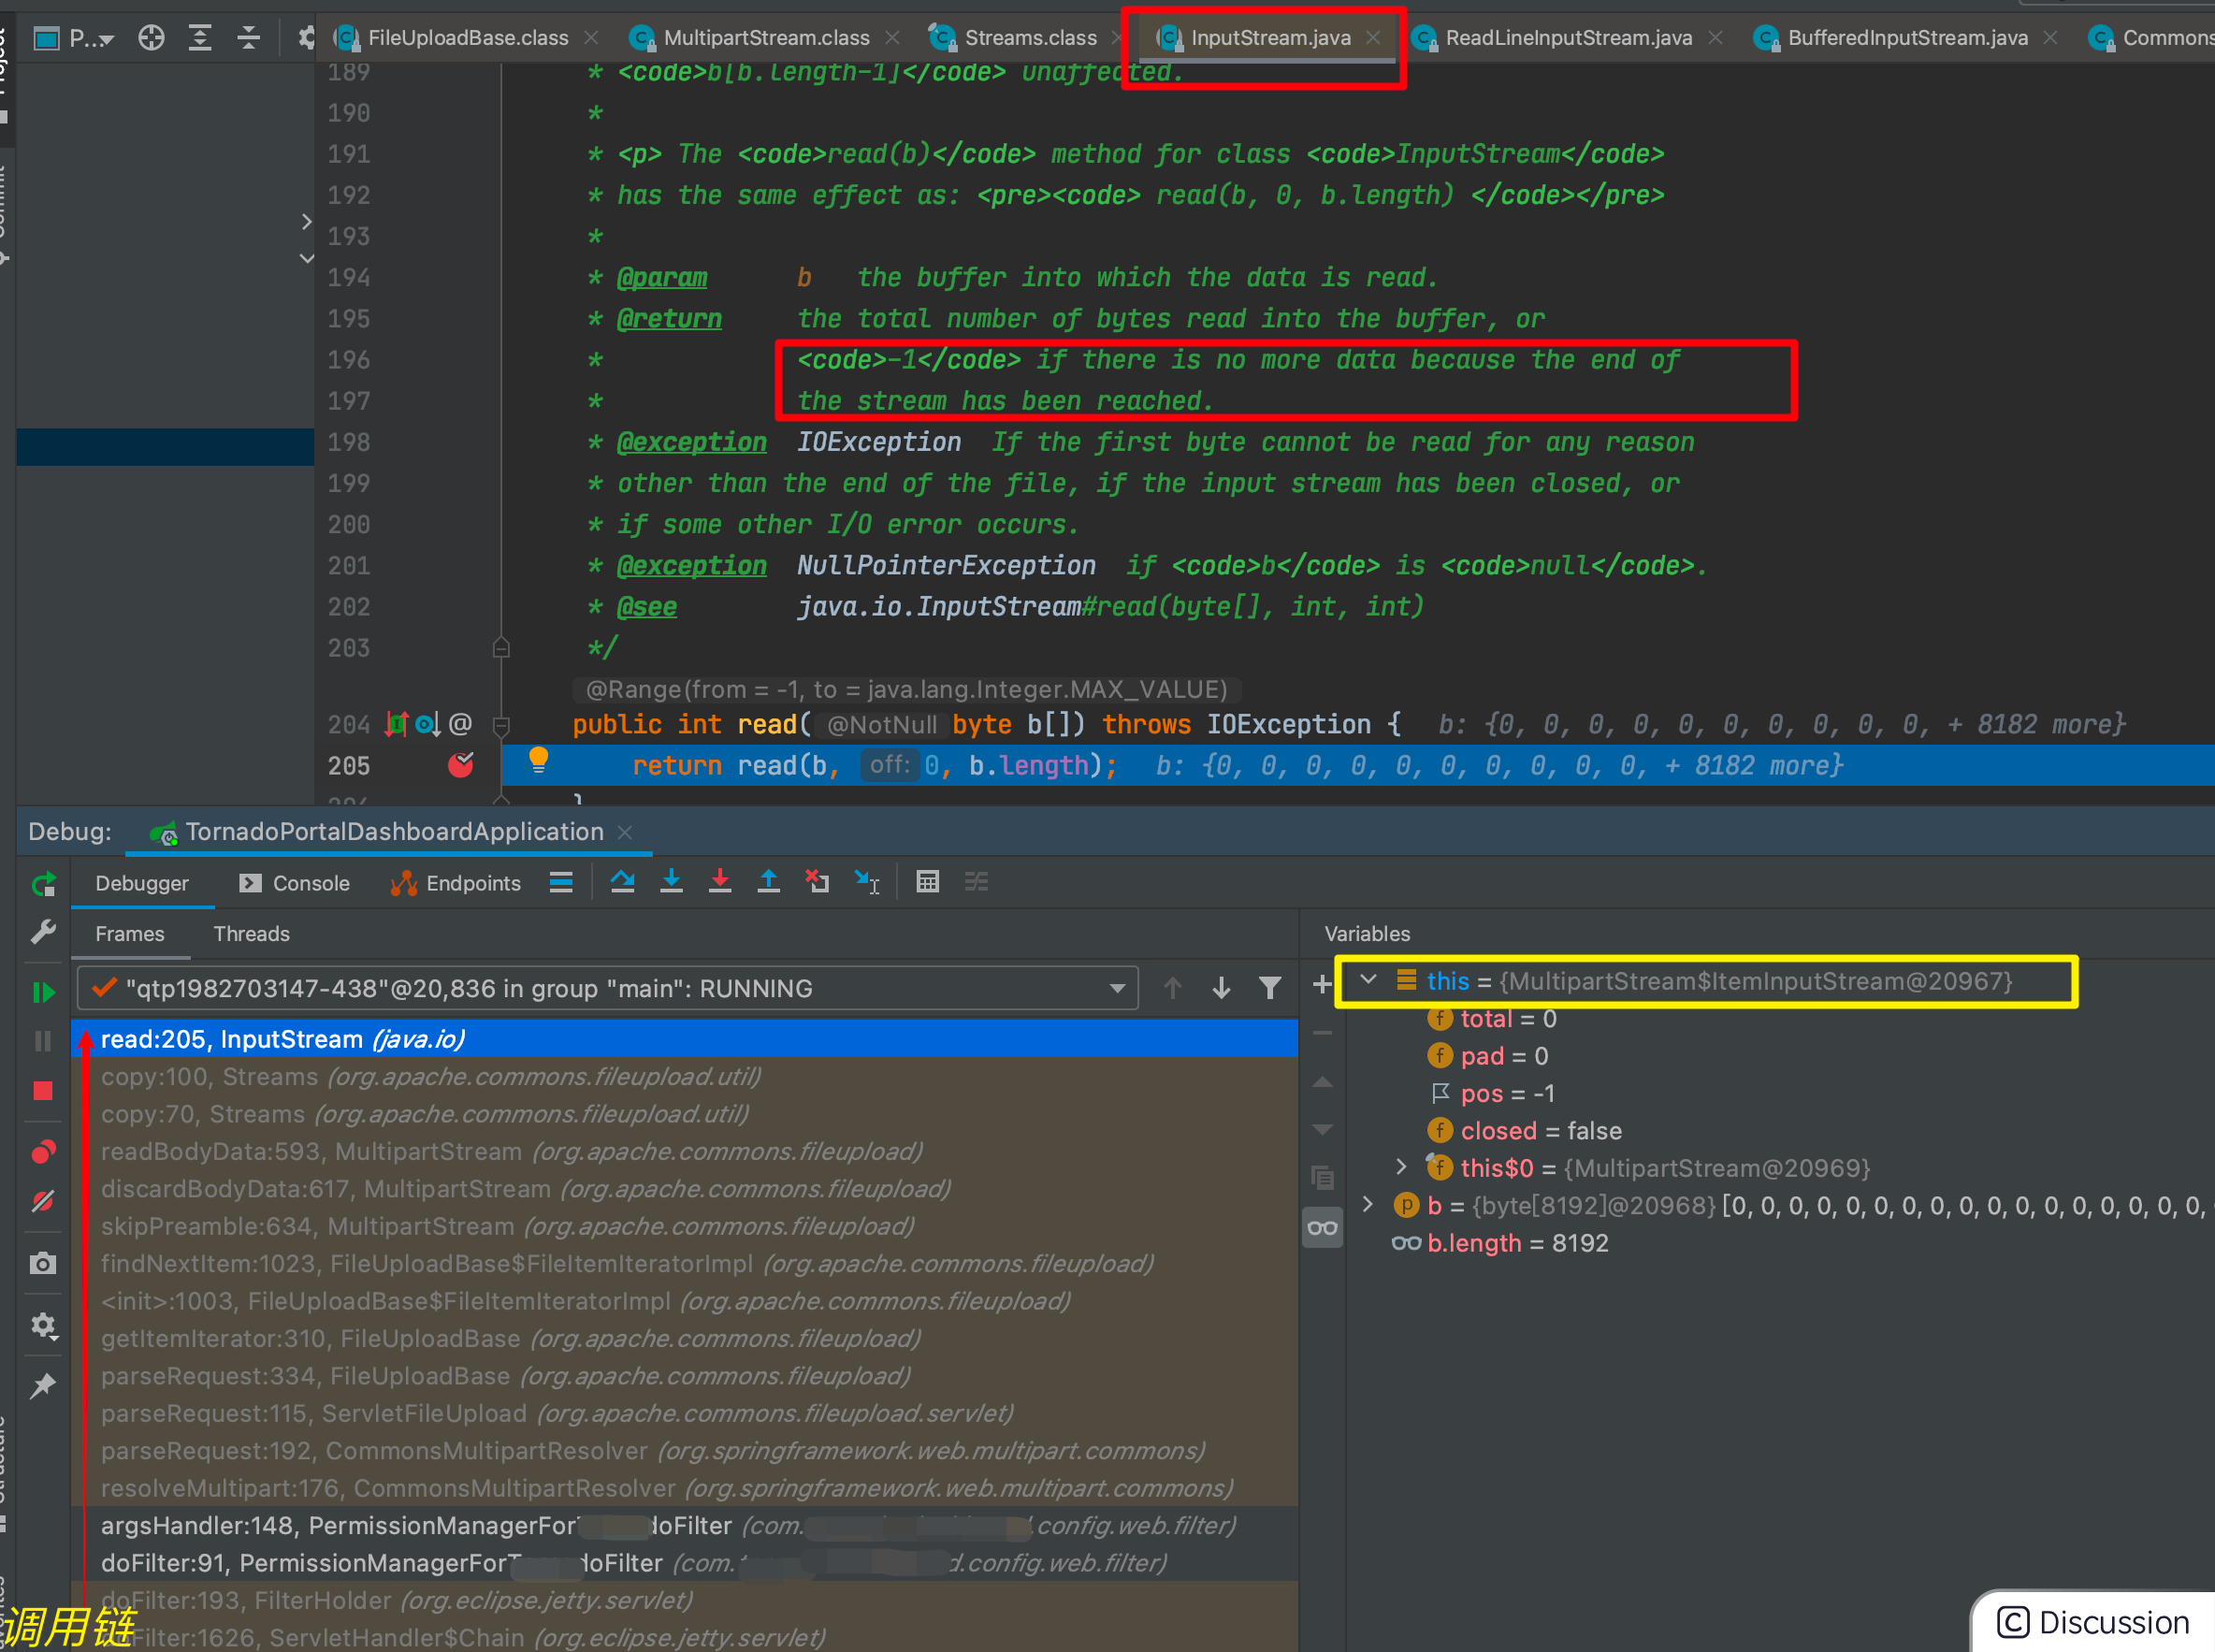The width and height of the screenshot is (2215, 1652).
Task: Collapse expanded project tree node
Action: pos(306,258)
